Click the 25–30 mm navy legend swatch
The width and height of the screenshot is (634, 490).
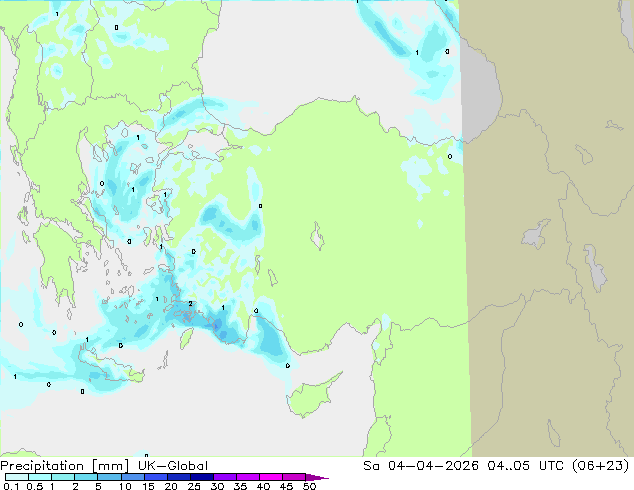(x=201, y=477)
